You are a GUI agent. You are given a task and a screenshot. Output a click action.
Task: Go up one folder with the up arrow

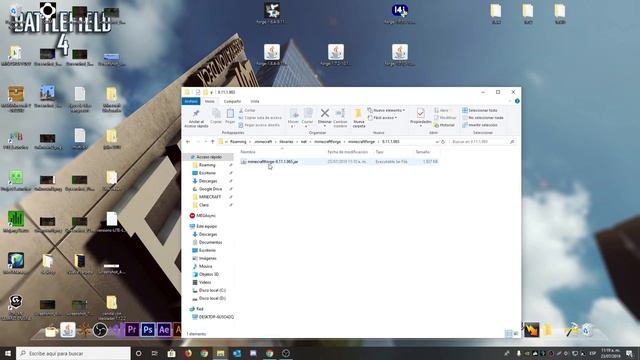(x=212, y=142)
